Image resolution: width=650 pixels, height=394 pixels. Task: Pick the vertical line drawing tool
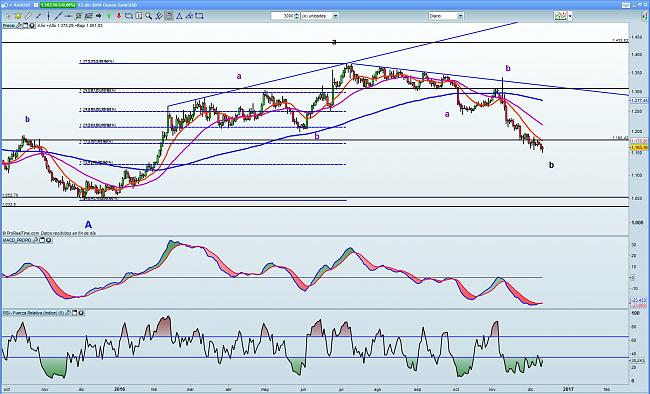point(49,16)
